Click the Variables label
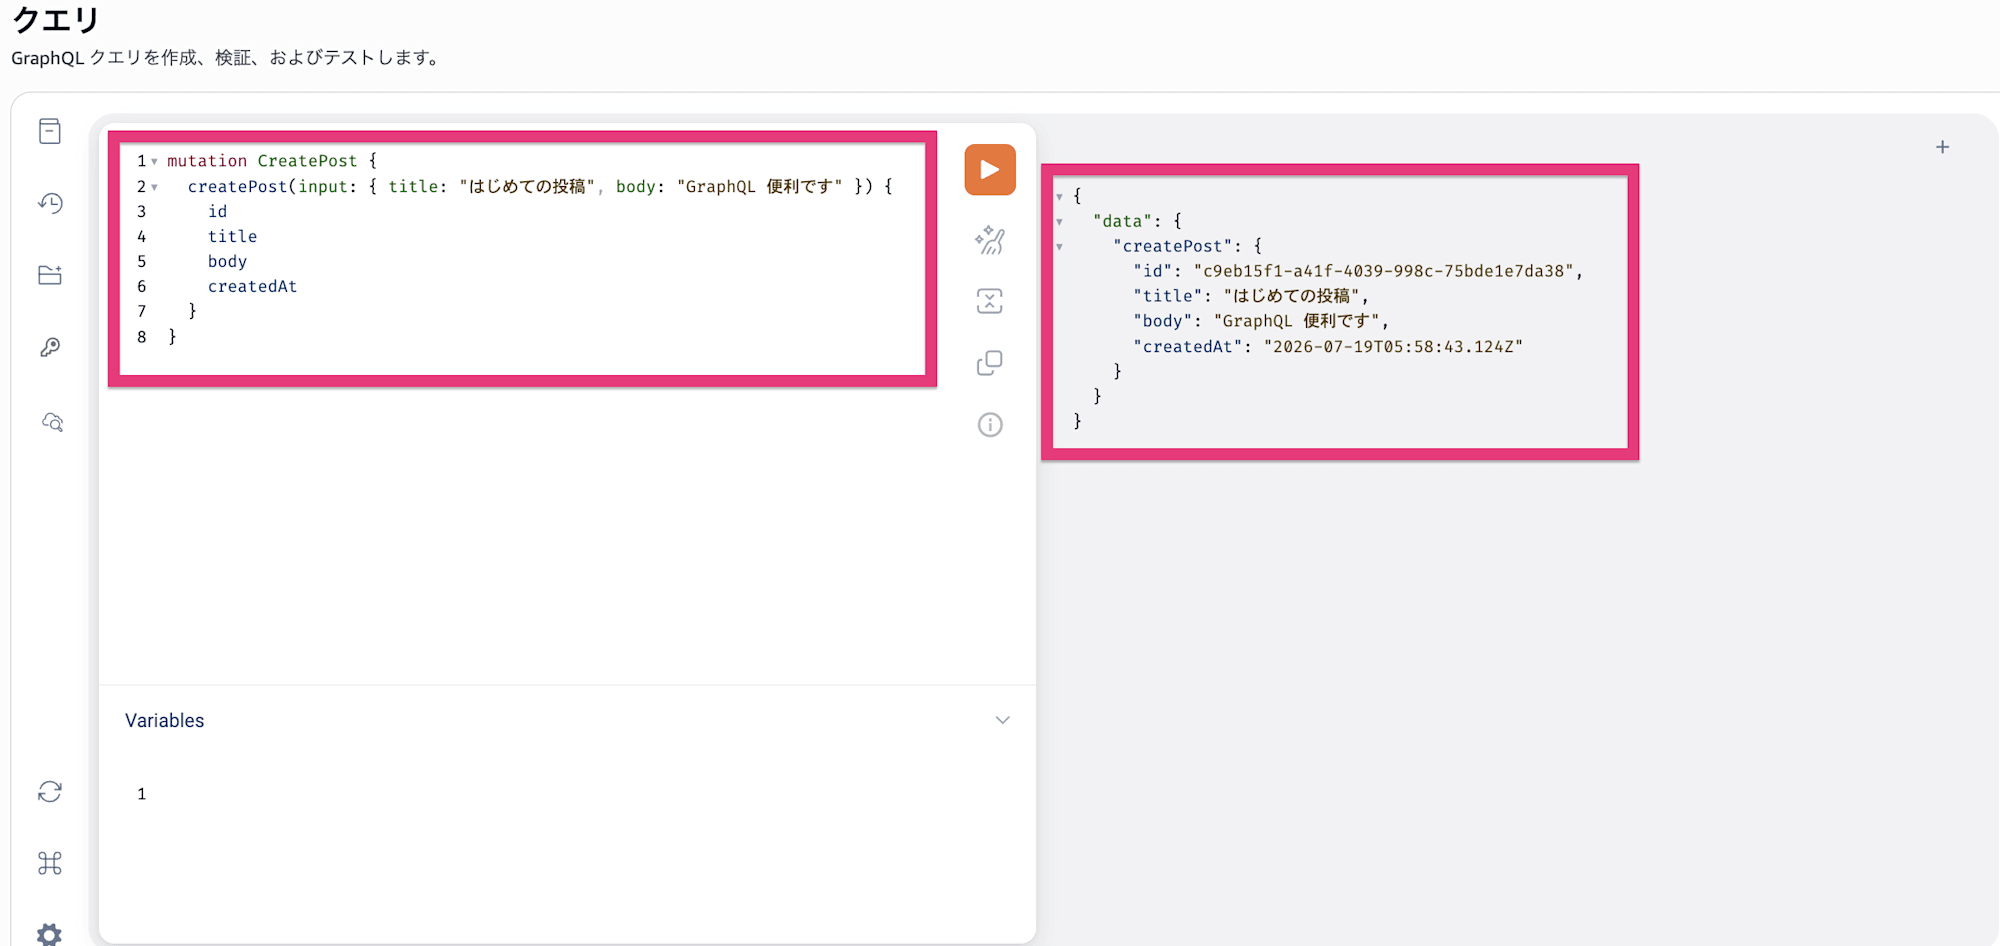Viewport: 2000px width, 946px height. pos(164,720)
